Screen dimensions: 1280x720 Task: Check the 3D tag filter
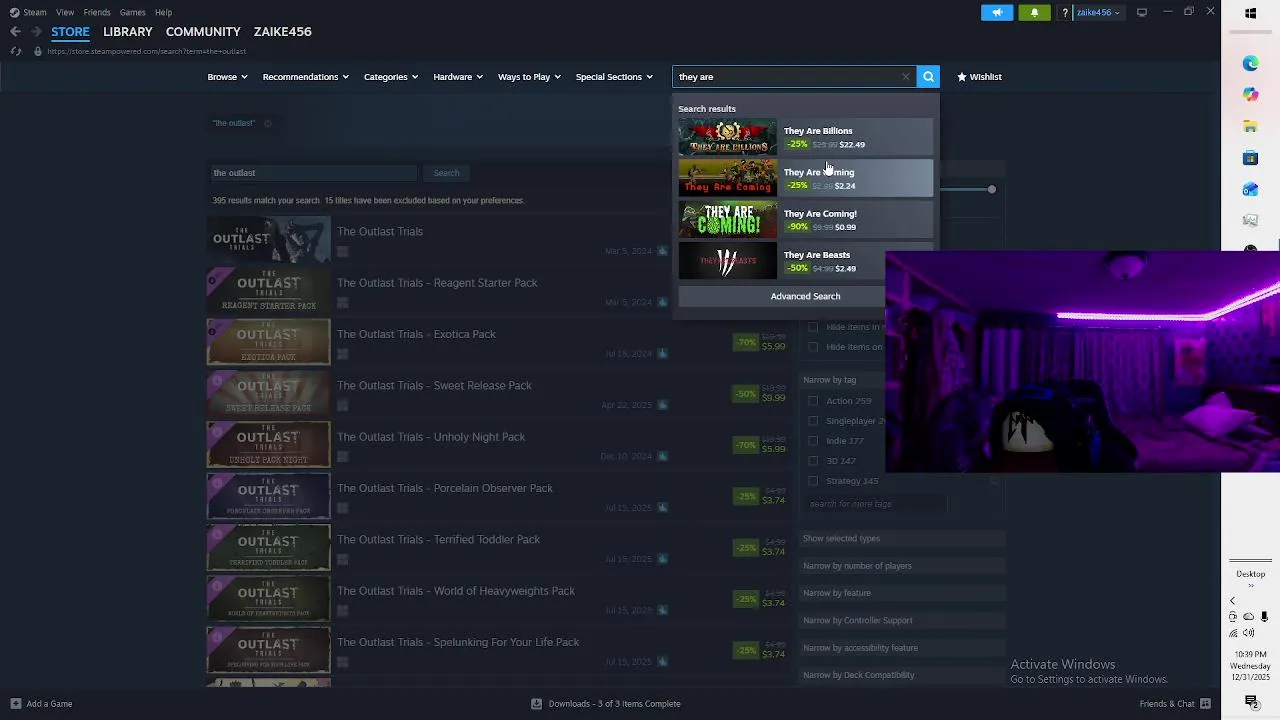click(x=813, y=461)
